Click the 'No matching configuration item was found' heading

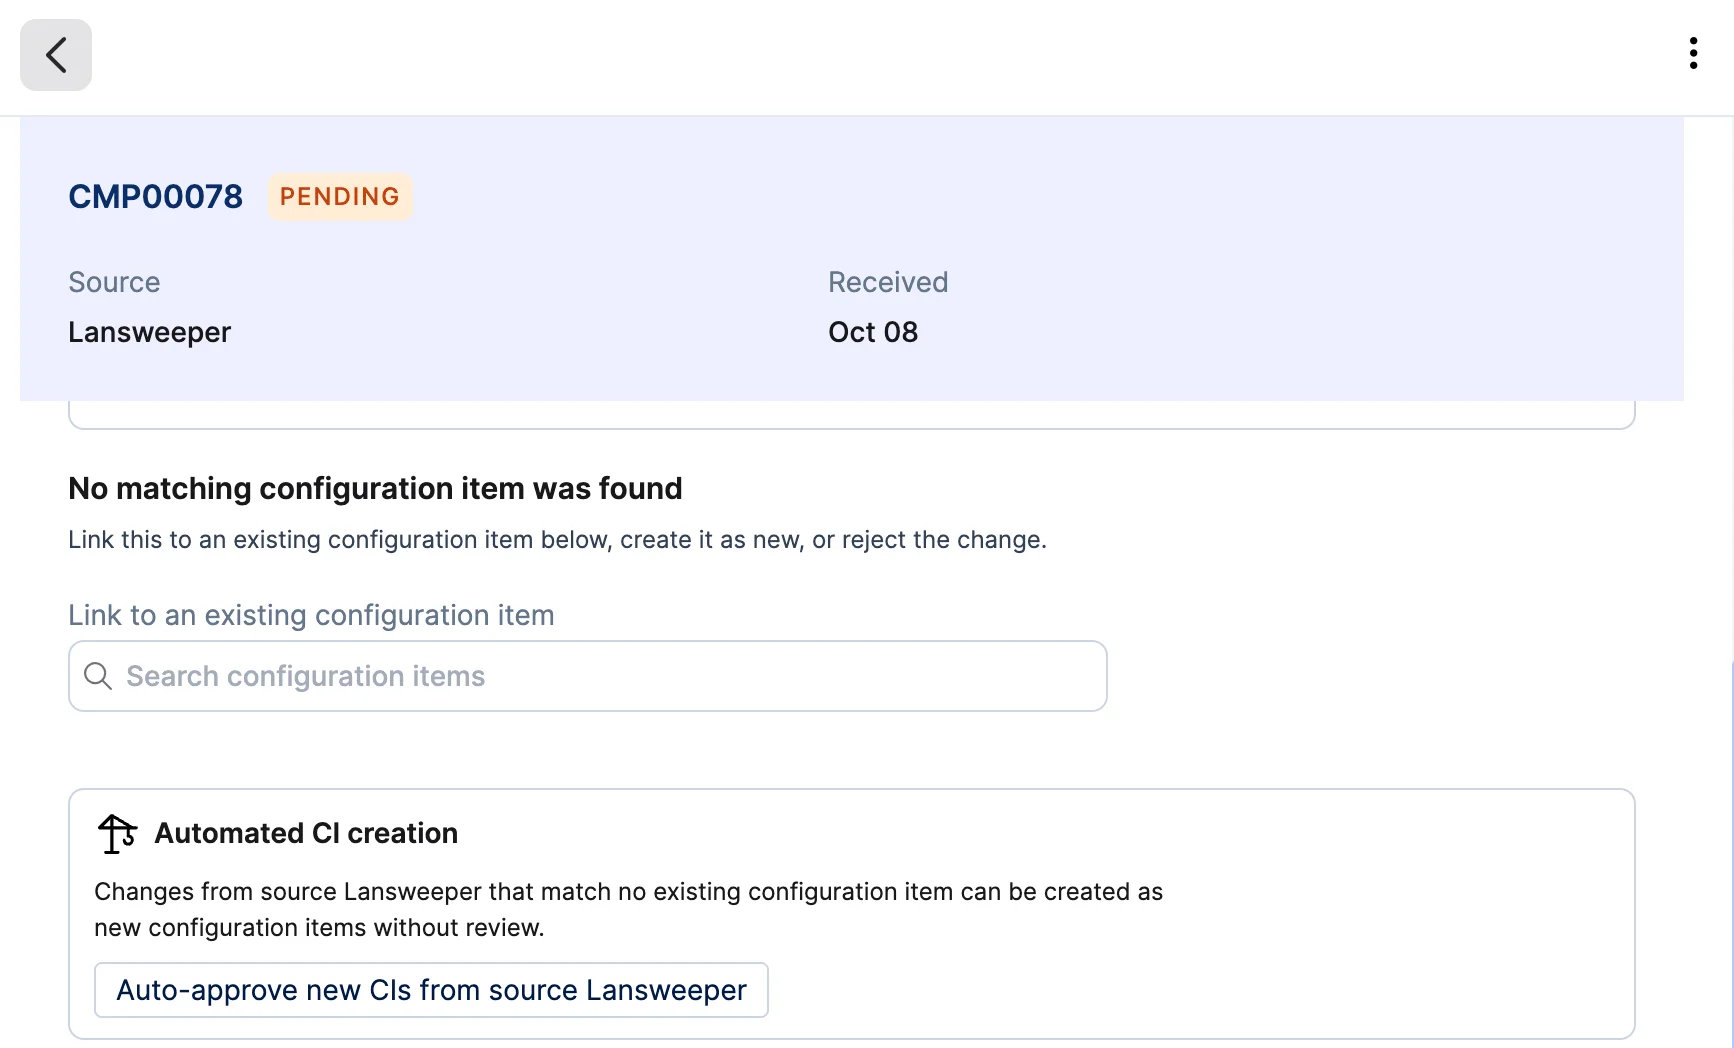(x=375, y=488)
